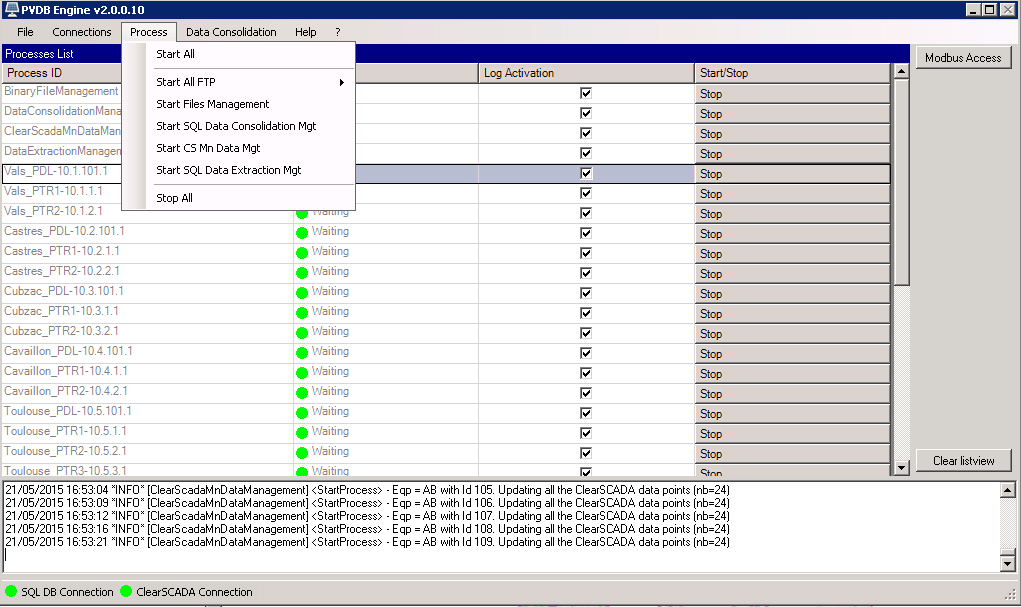This screenshot has width=1021, height=607.
Task: Select Stop All from Process menu
Action: coord(174,198)
